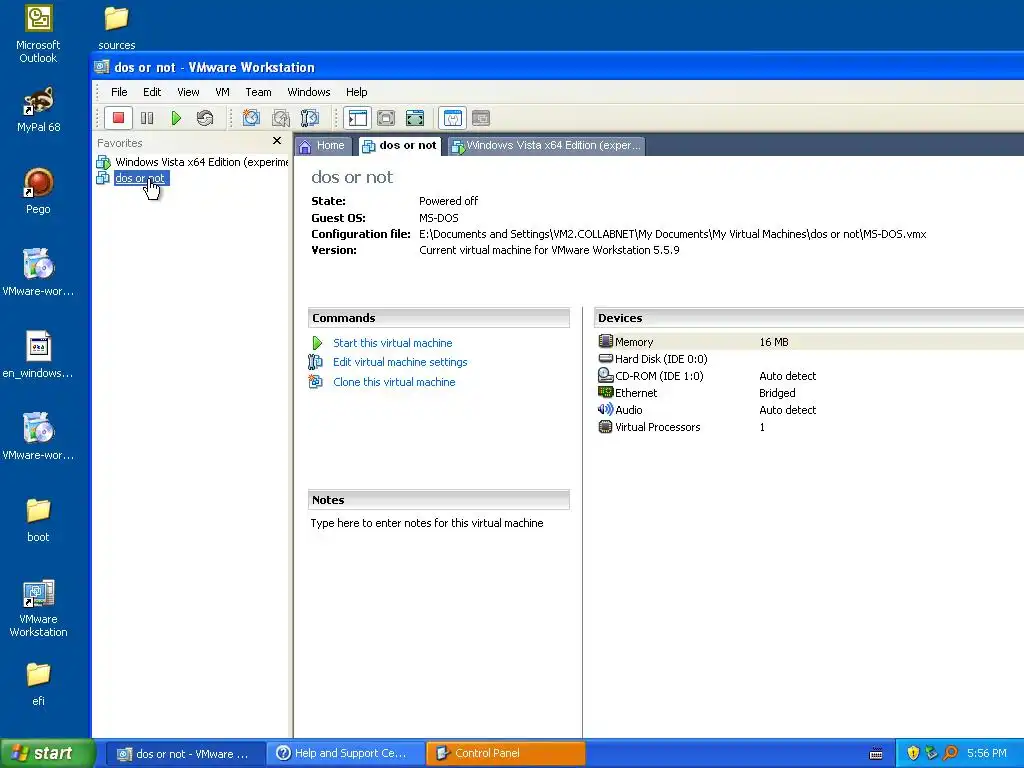The image size is (1024, 768).
Task: Click the Suspend (pause) toolbar icon
Action: coord(147,118)
